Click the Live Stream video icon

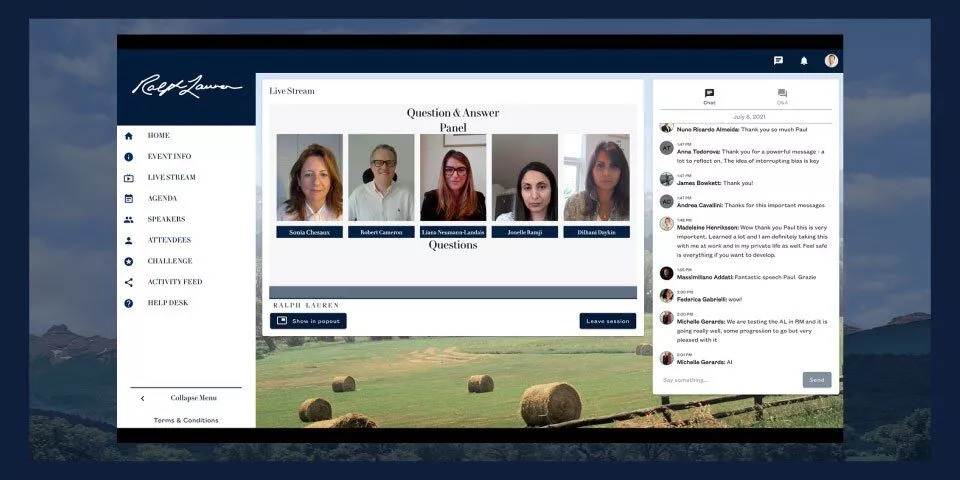point(129,178)
